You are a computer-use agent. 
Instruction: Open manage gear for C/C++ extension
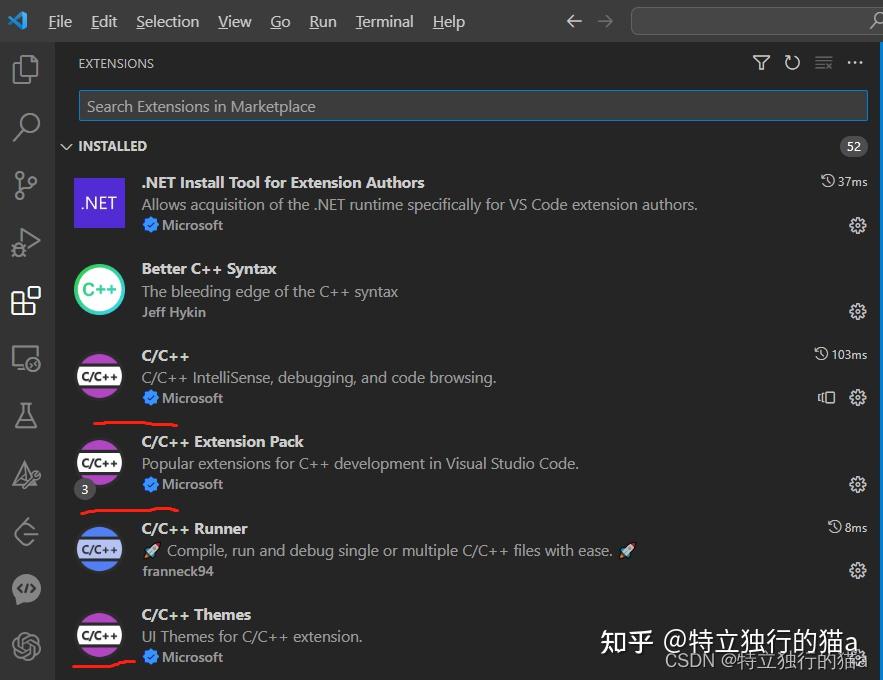click(x=857, y=397)
